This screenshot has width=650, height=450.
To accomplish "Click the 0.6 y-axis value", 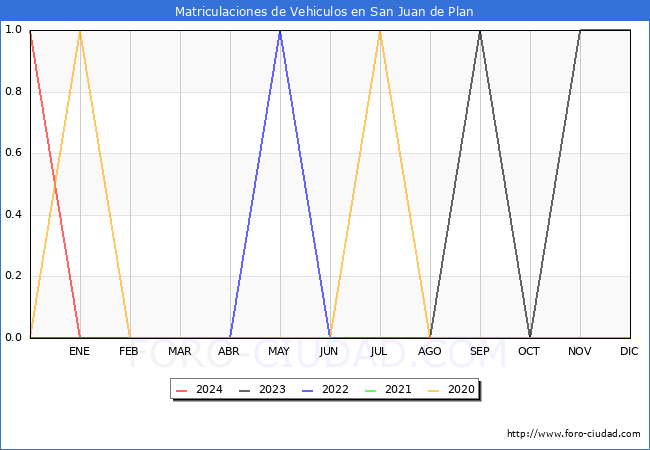I will click(x=13, y=152).
